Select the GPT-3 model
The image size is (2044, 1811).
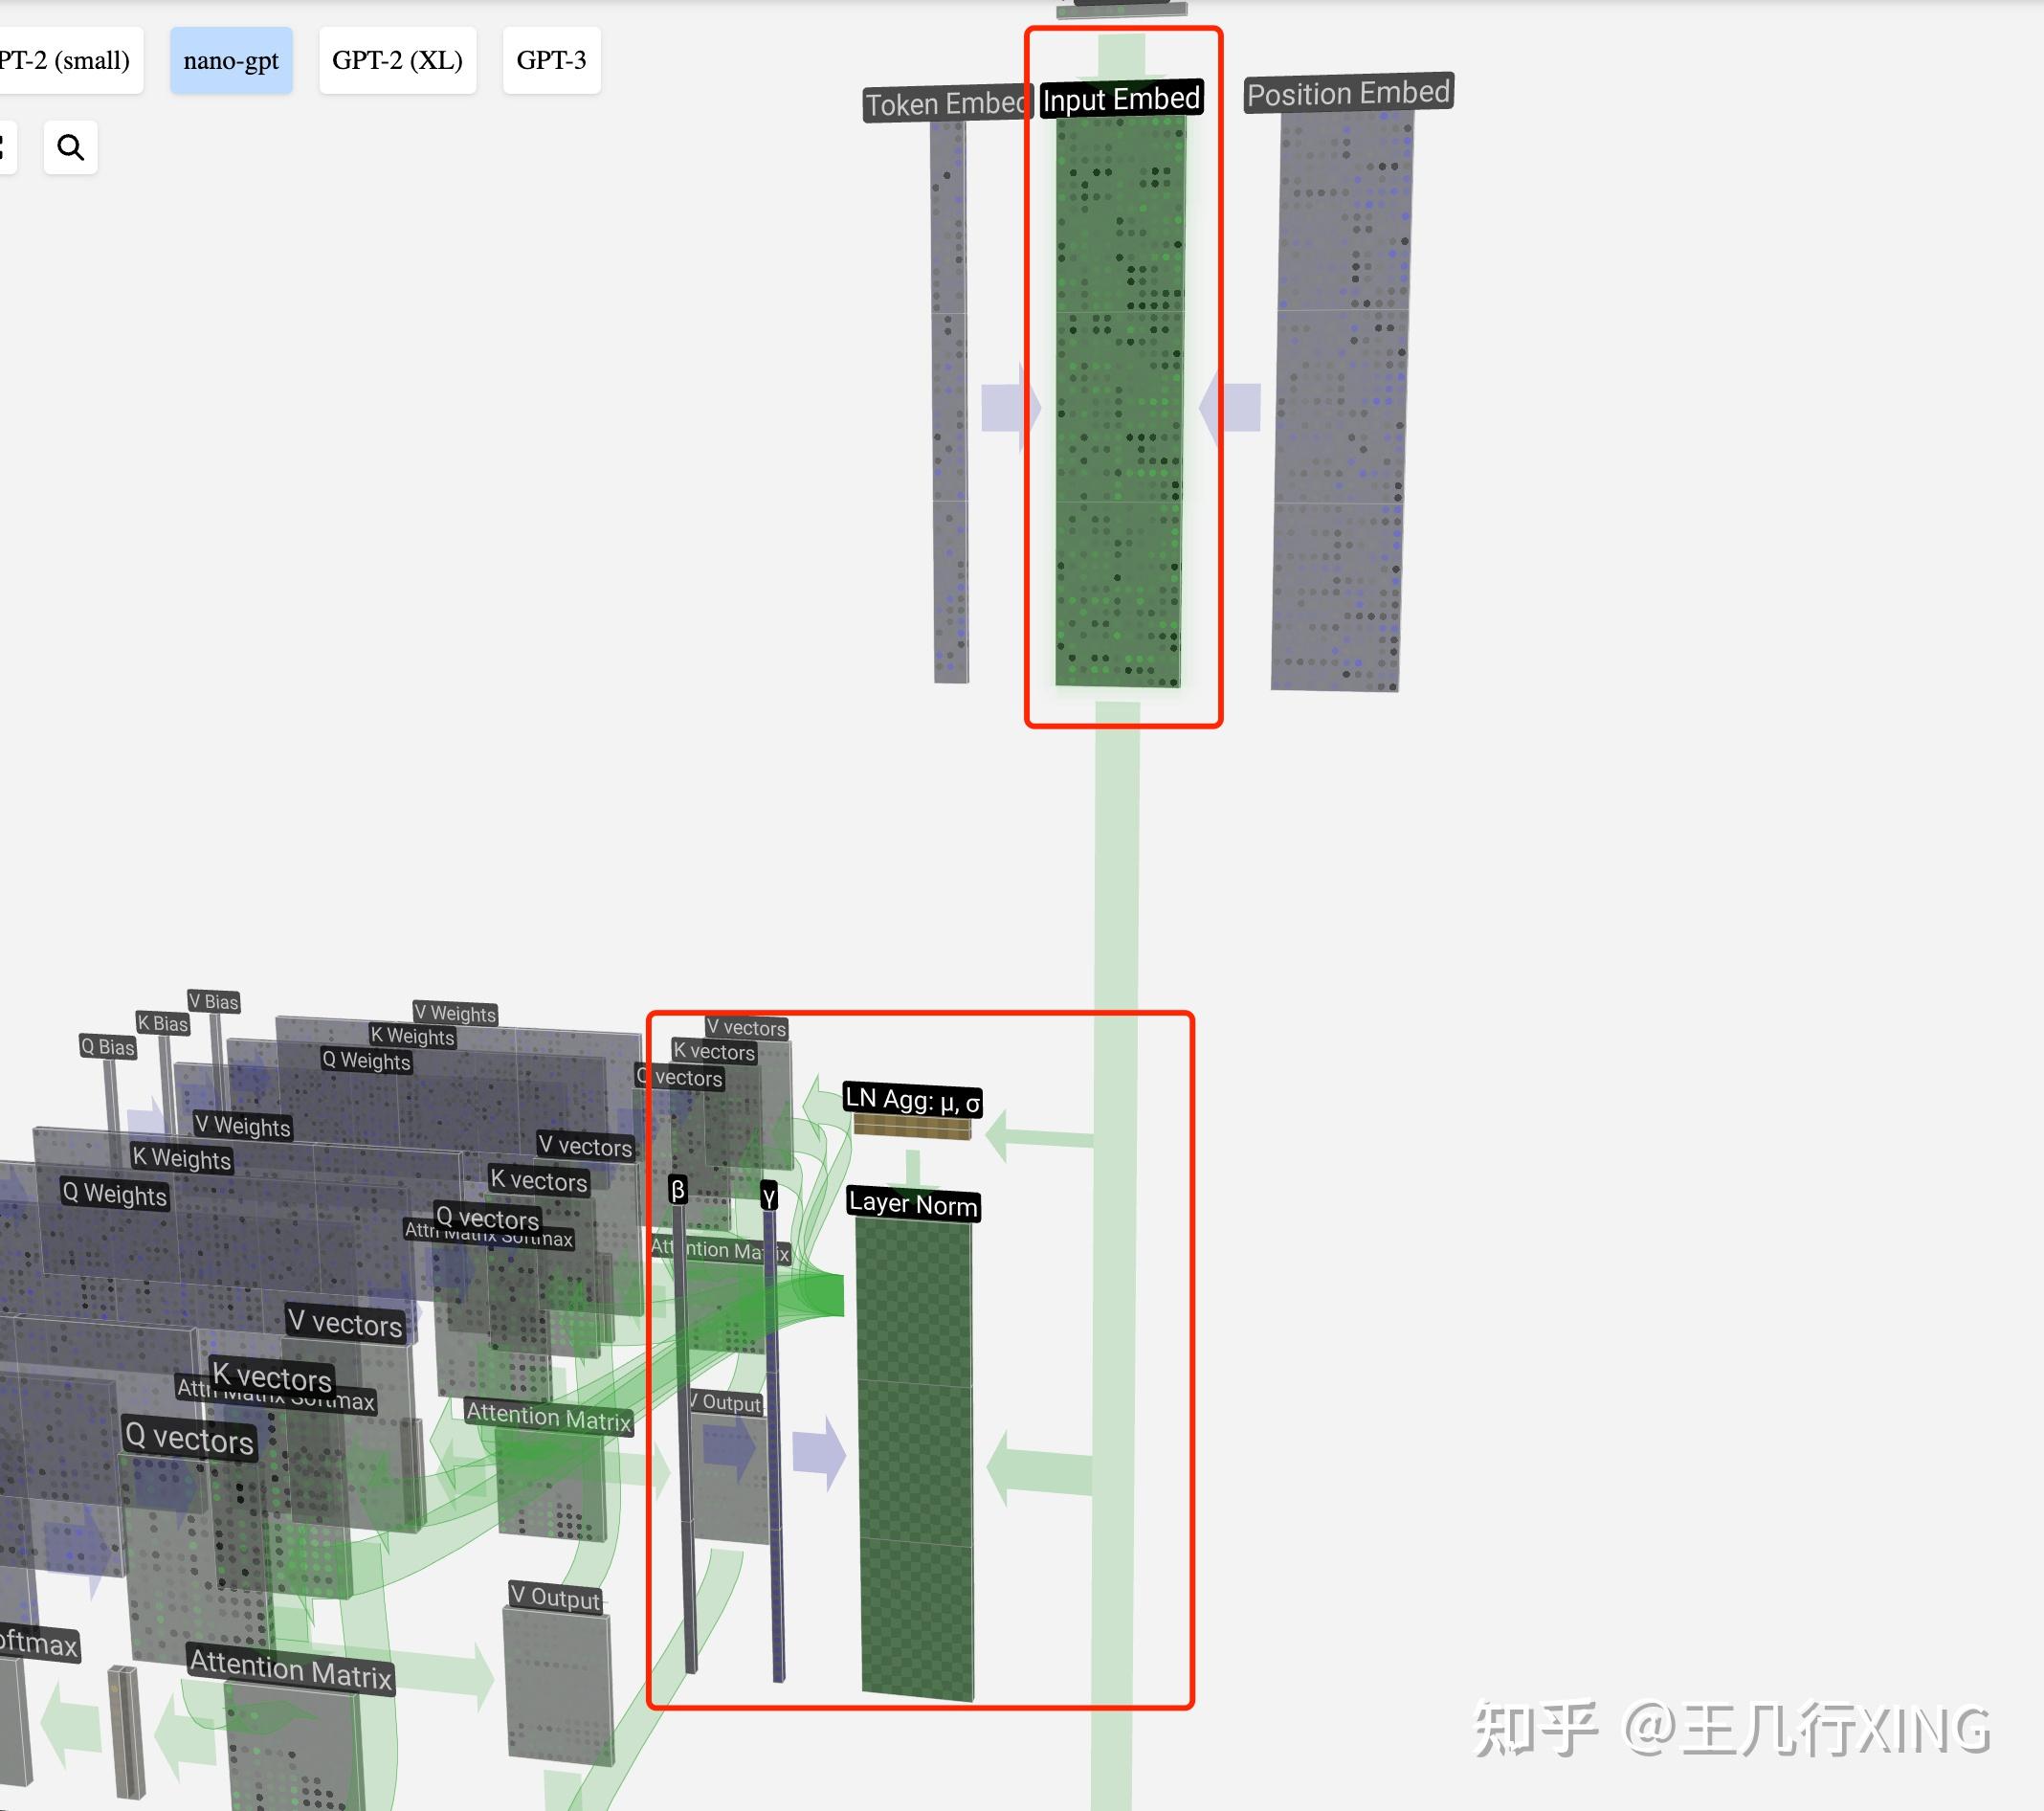[551, 60]
